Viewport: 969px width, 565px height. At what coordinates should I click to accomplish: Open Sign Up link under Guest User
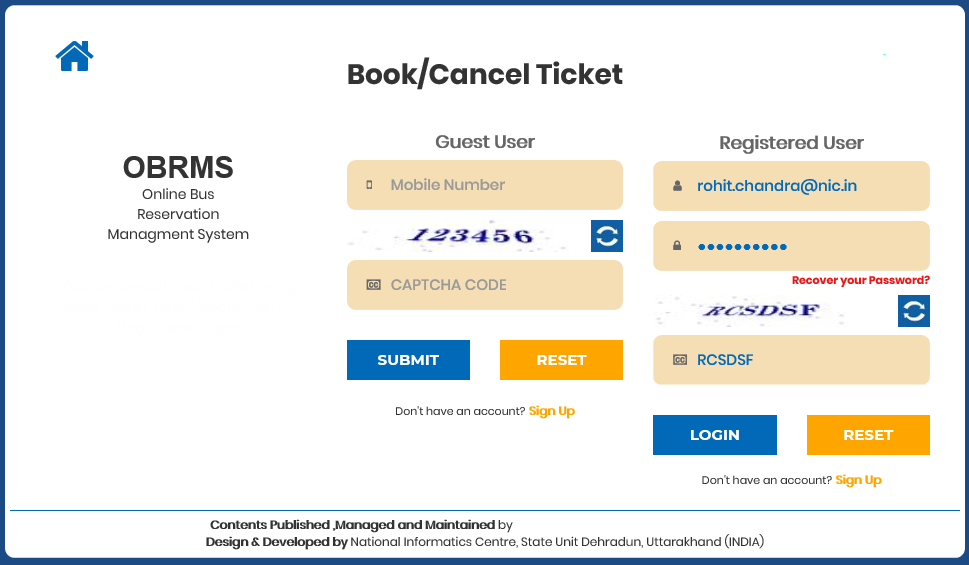(x=552, y=411)
